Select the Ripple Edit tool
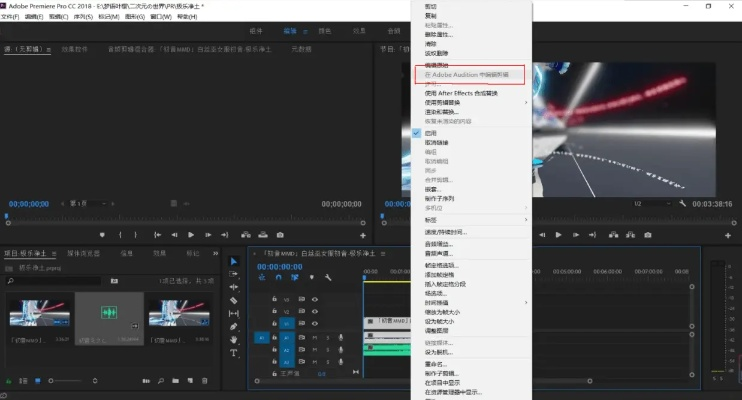 [233, 287]
